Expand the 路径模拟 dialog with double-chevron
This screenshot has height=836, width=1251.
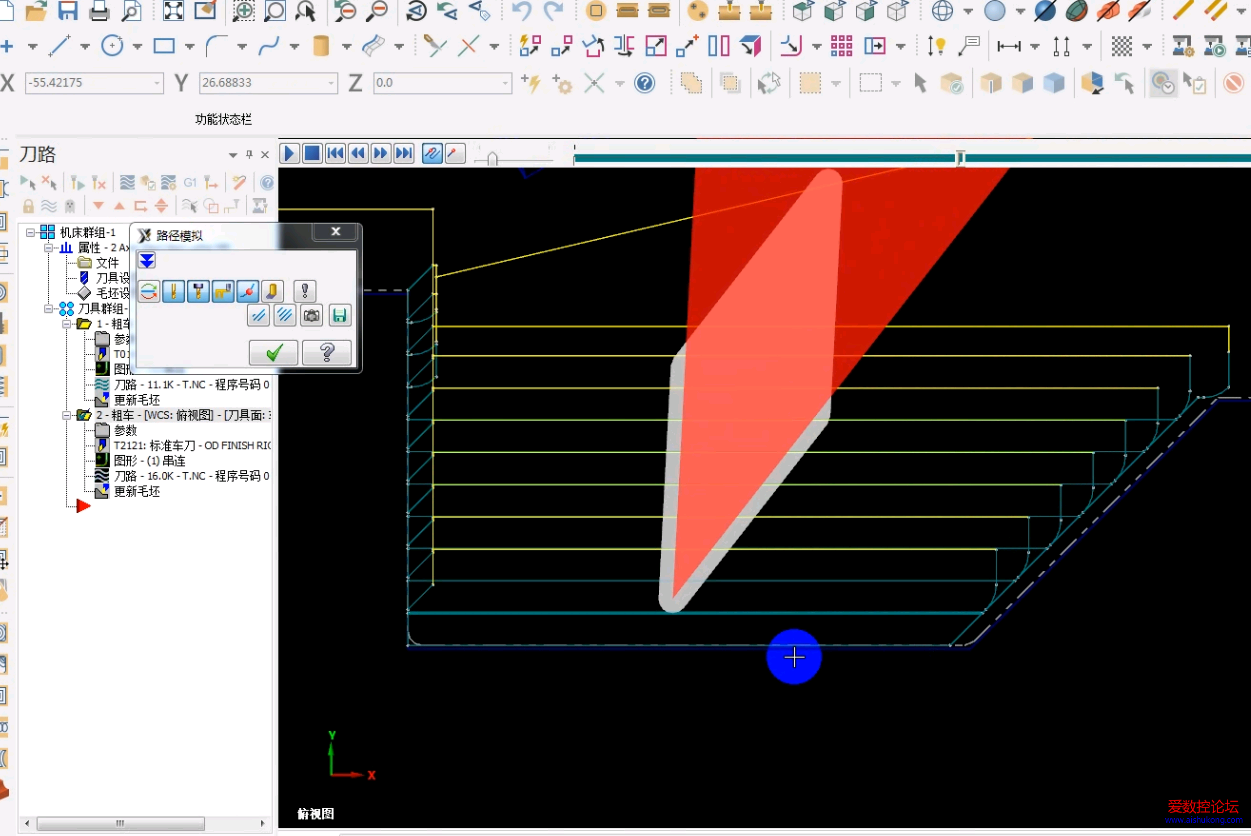tap(147, 261)
